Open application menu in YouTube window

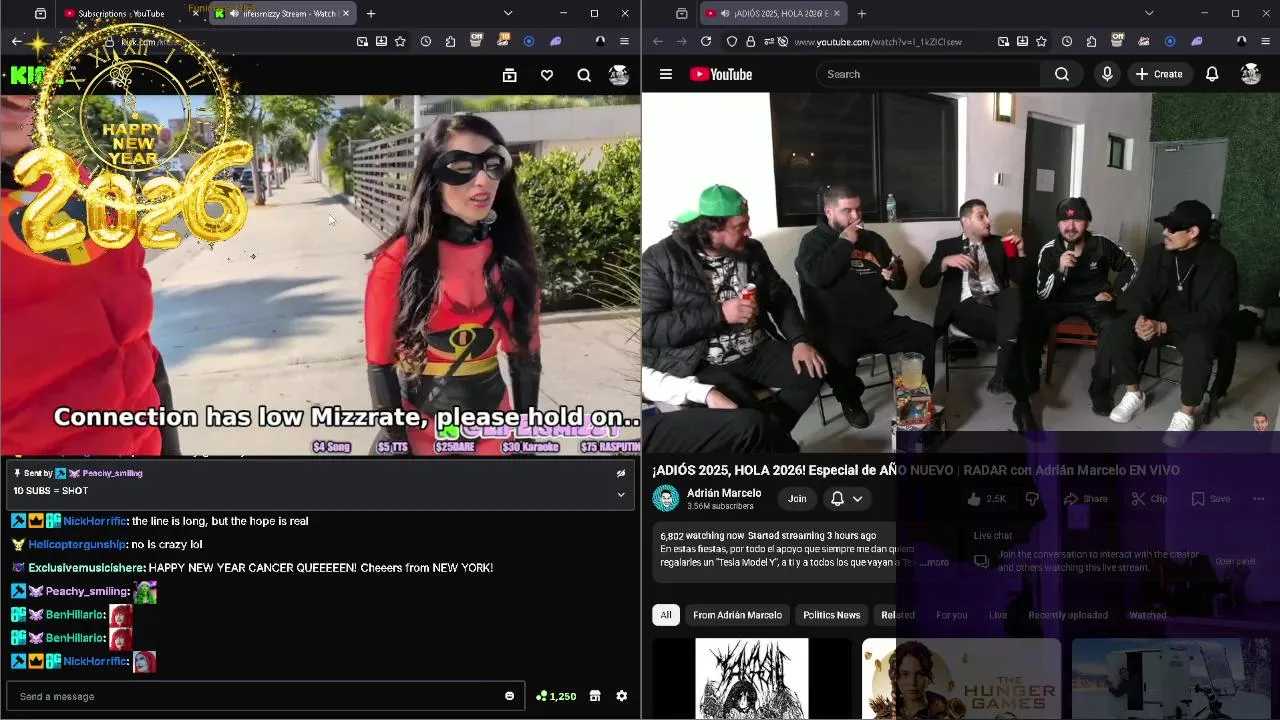tap(1265, 41)
